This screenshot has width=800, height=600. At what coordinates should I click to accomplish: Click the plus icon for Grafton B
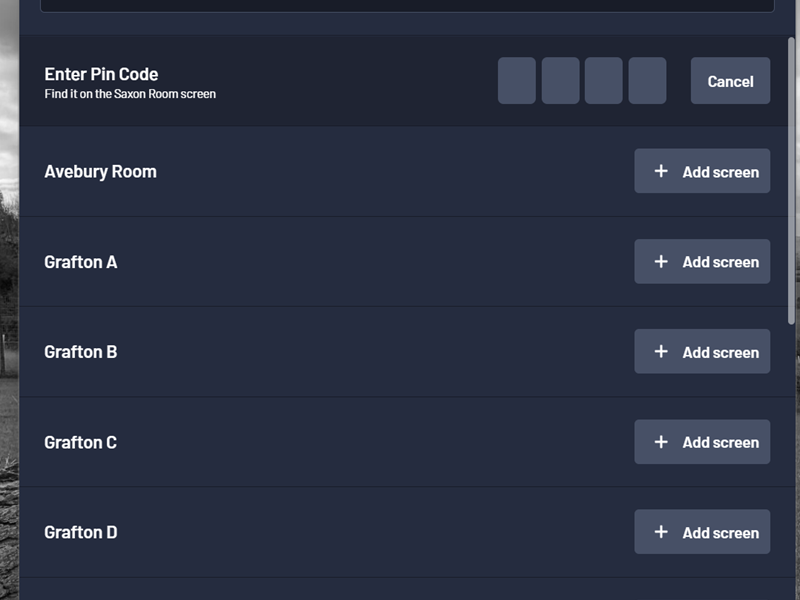pyautogui.click(x=661, y=351)
